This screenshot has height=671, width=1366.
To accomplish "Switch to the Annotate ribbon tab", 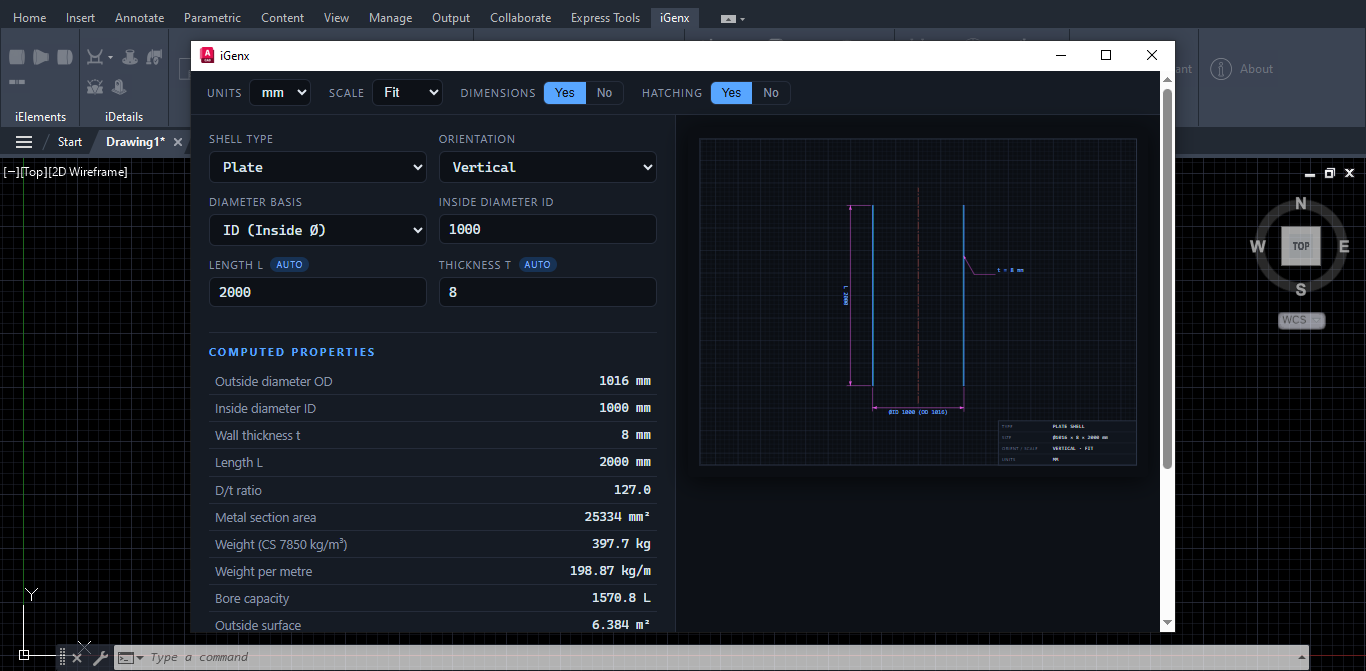I will pos(140,18).
